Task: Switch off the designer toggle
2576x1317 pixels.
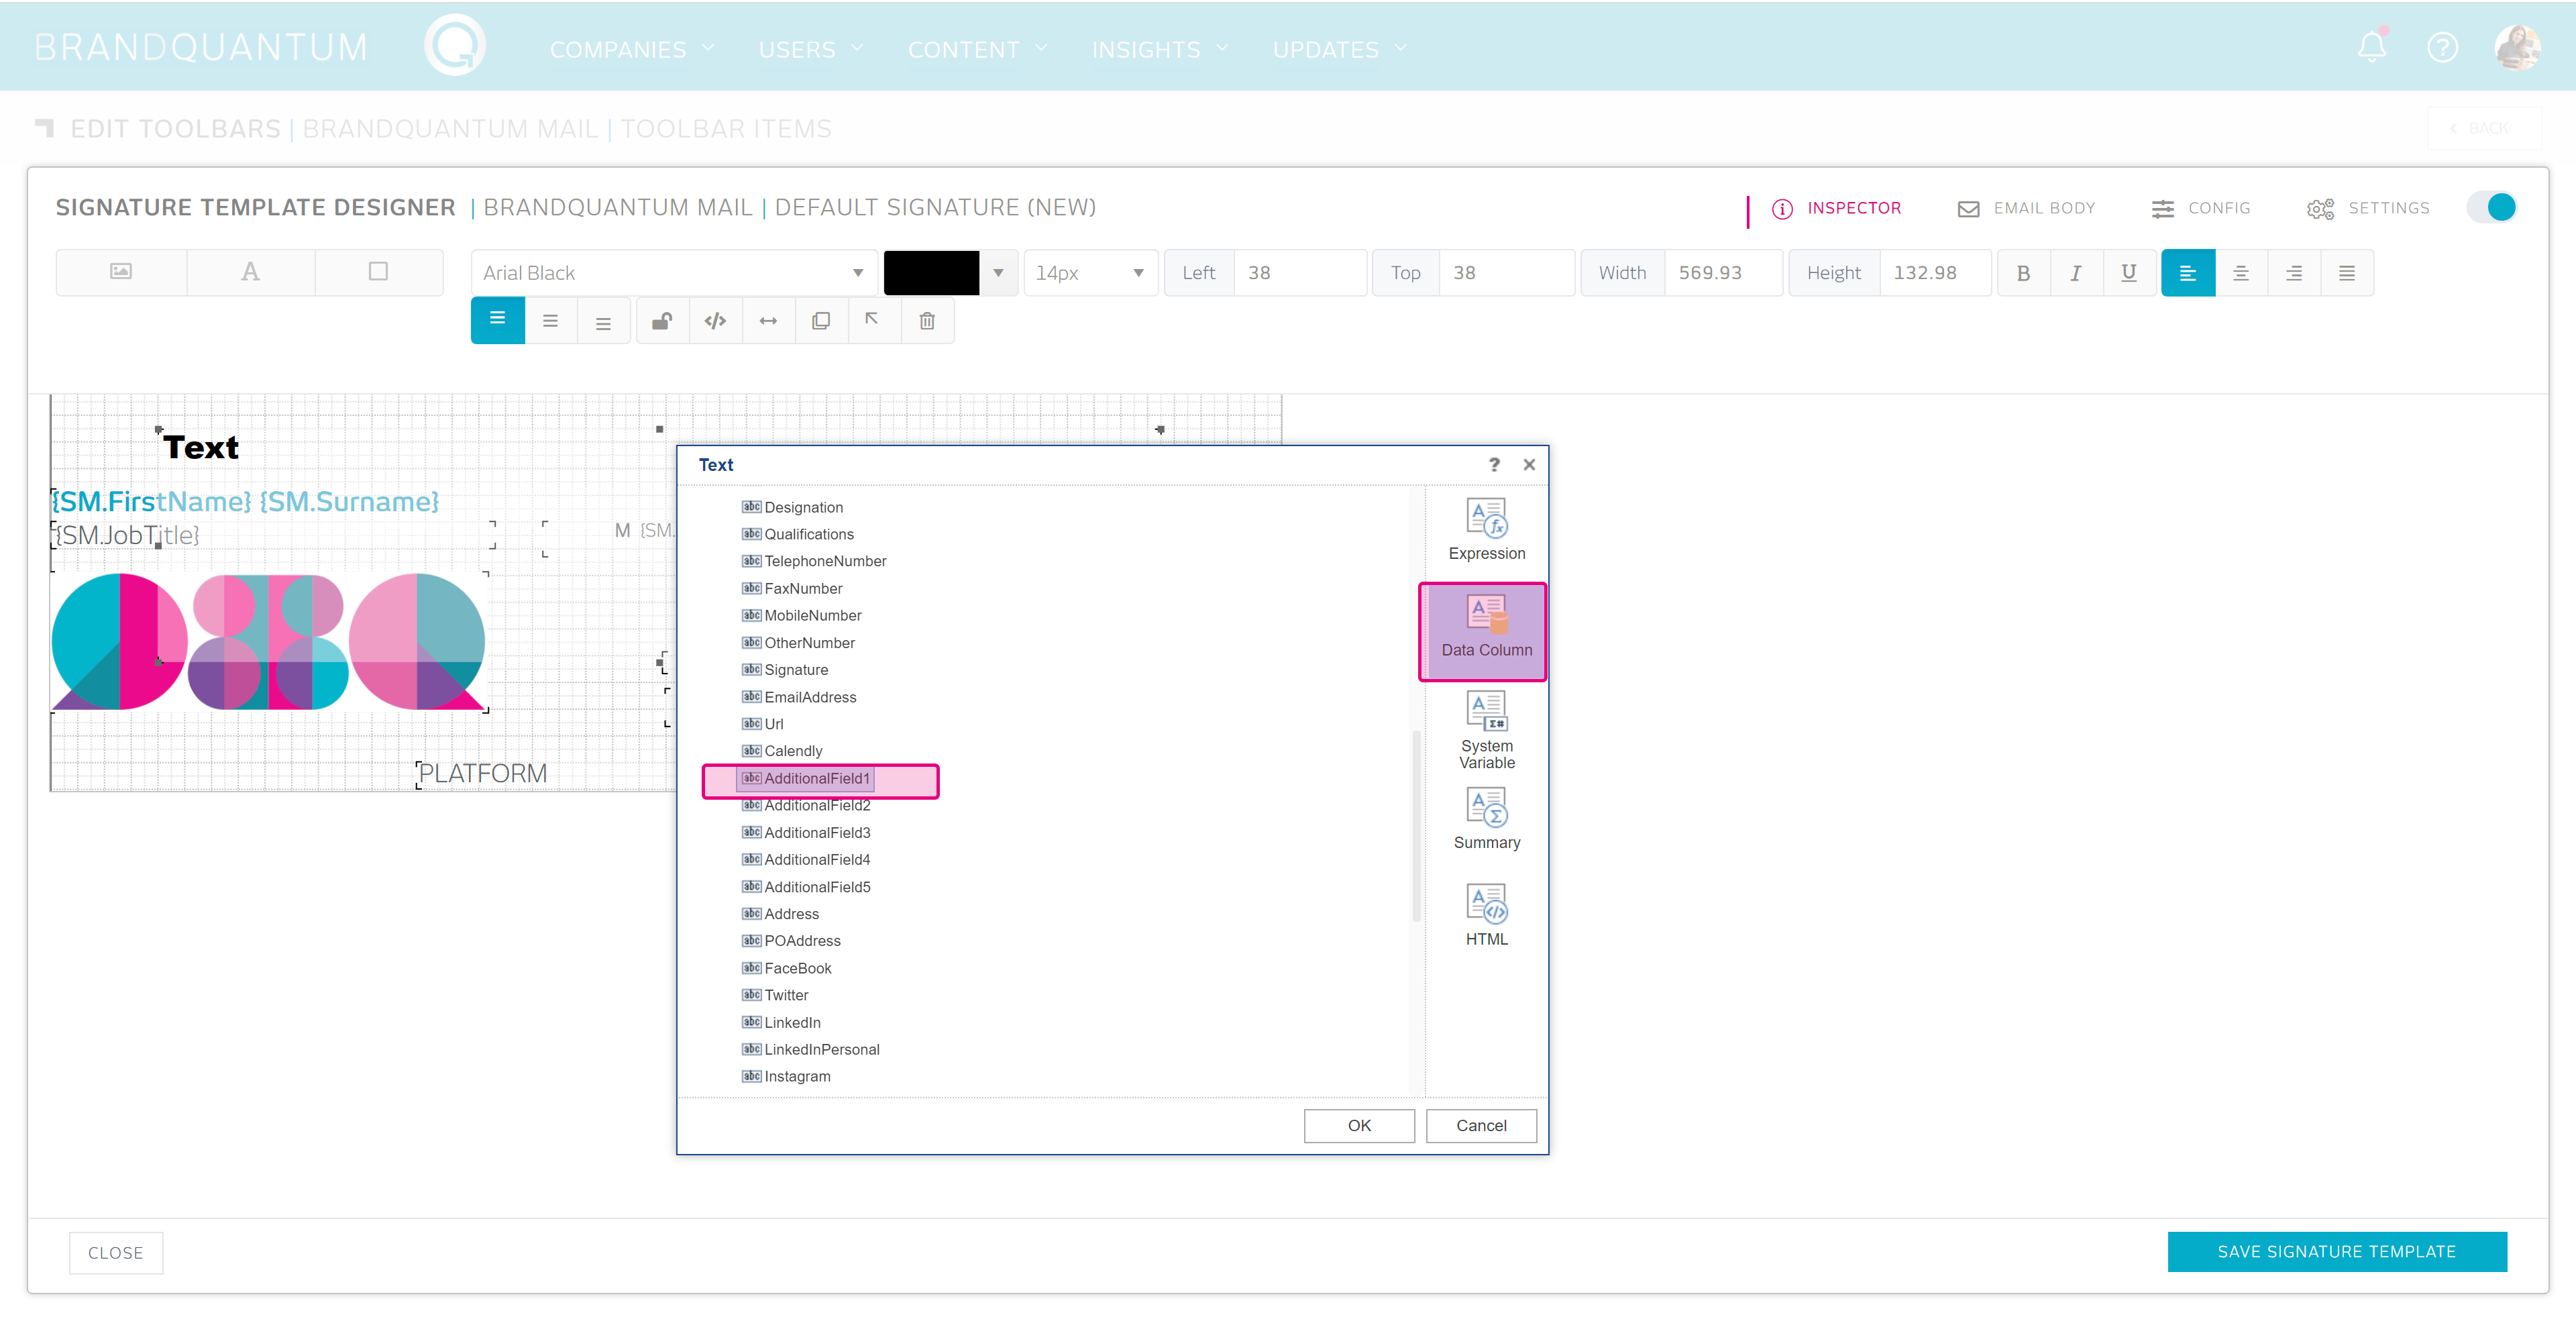Action: click(x=2491, y=207)
